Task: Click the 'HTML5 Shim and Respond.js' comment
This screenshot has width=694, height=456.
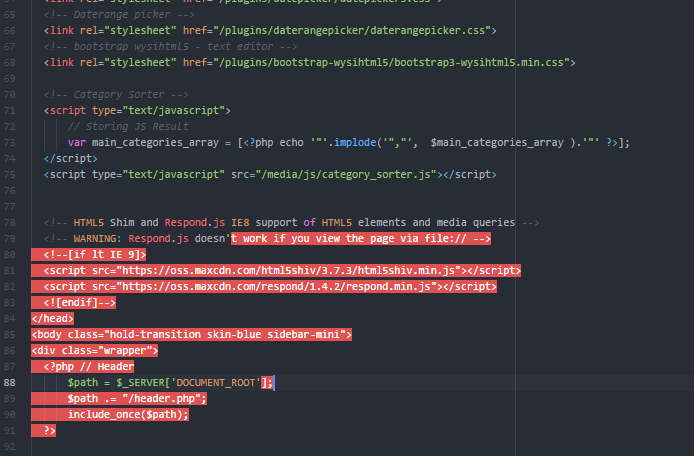Action: pos(291,222)
